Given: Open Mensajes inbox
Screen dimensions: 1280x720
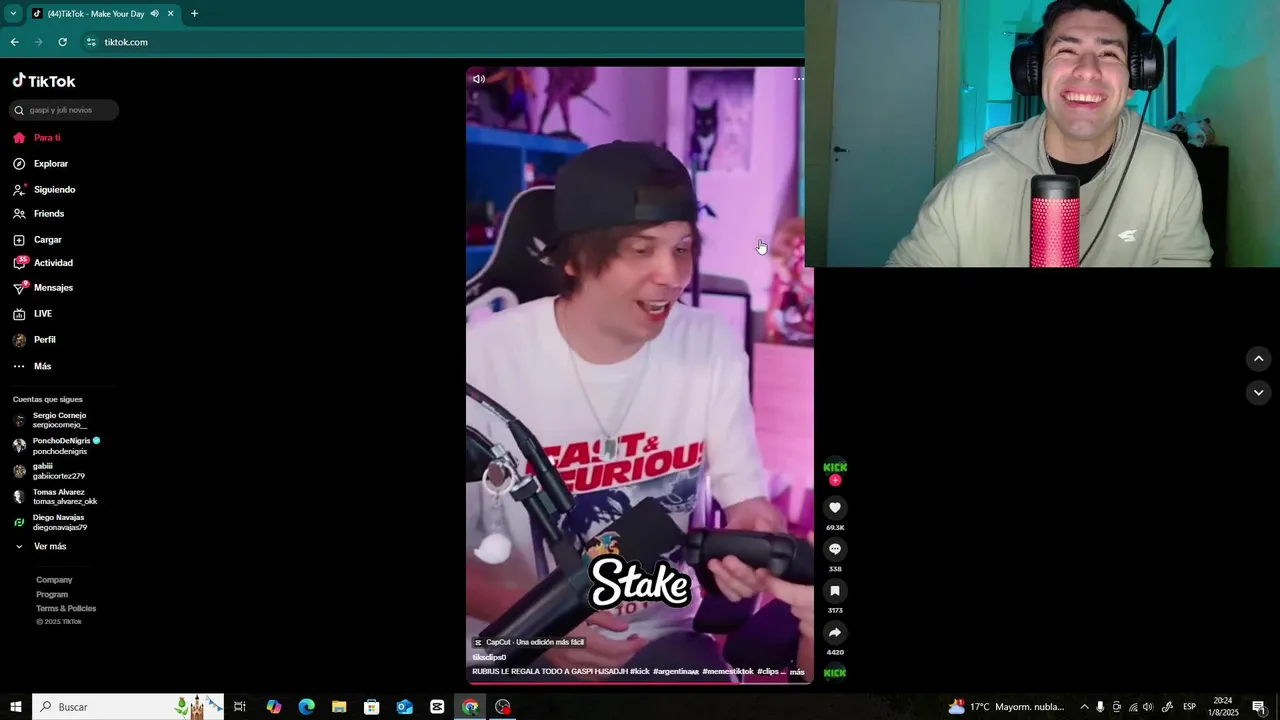Looking at the screenshot, I should click(x=43, y=288).
